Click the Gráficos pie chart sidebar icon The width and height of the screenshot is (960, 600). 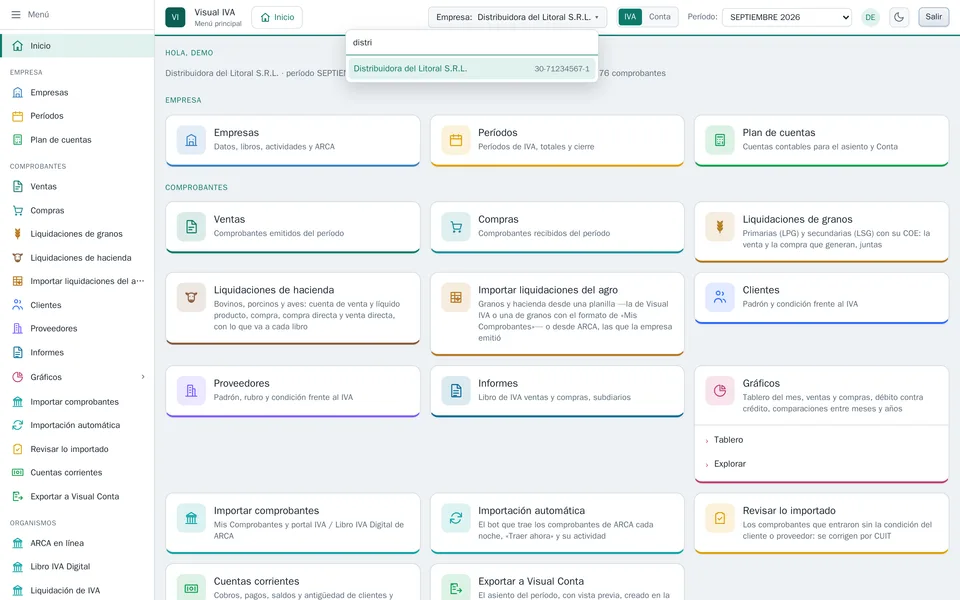tap(18, 377)
